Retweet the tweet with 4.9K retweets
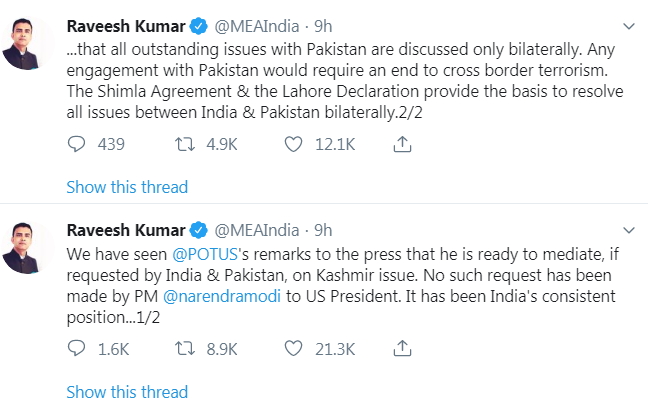The image size is (648, 407). coord(184,144)
